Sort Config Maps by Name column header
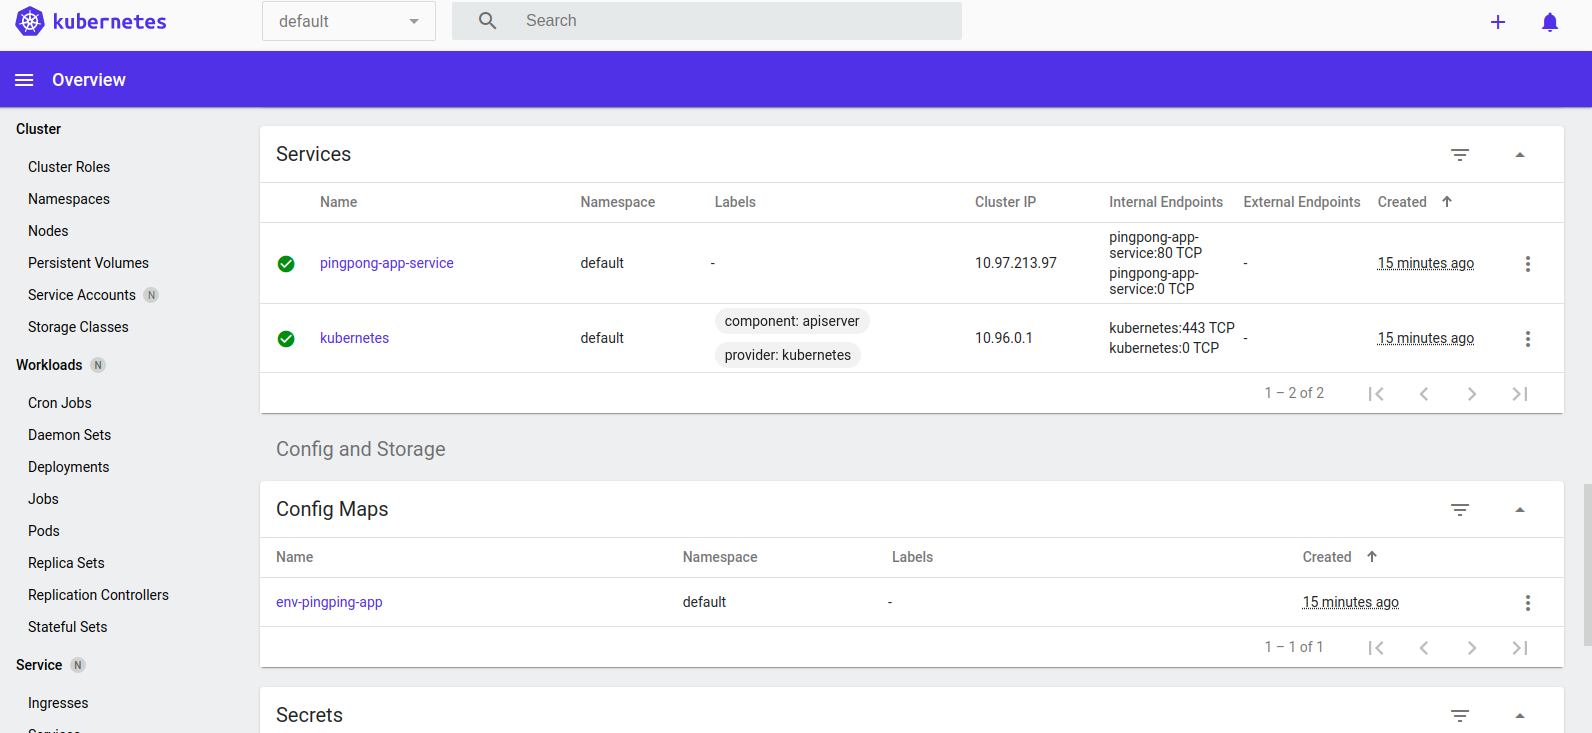Viewport: 1592px width, 733px height. [x=294, y=557]
